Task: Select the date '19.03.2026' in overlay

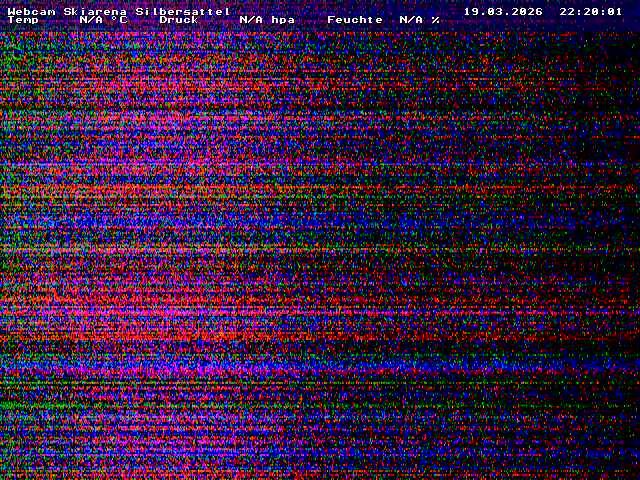Action: [503, 11]
